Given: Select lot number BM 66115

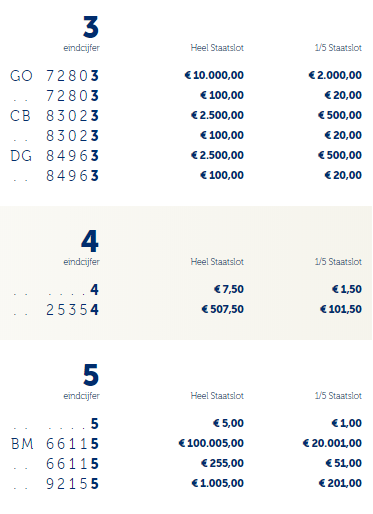Looking at the screenshot, I should 55,444.
